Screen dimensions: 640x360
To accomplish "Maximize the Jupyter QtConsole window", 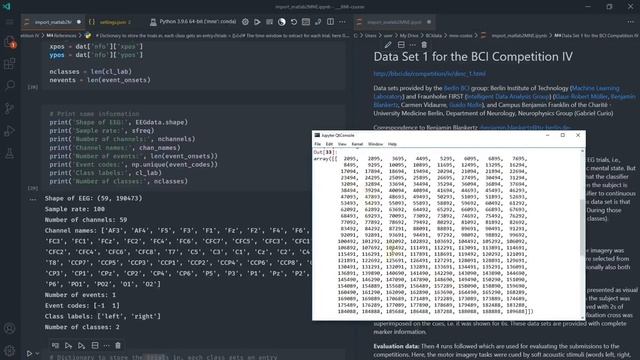I will (x=563, y=135).
